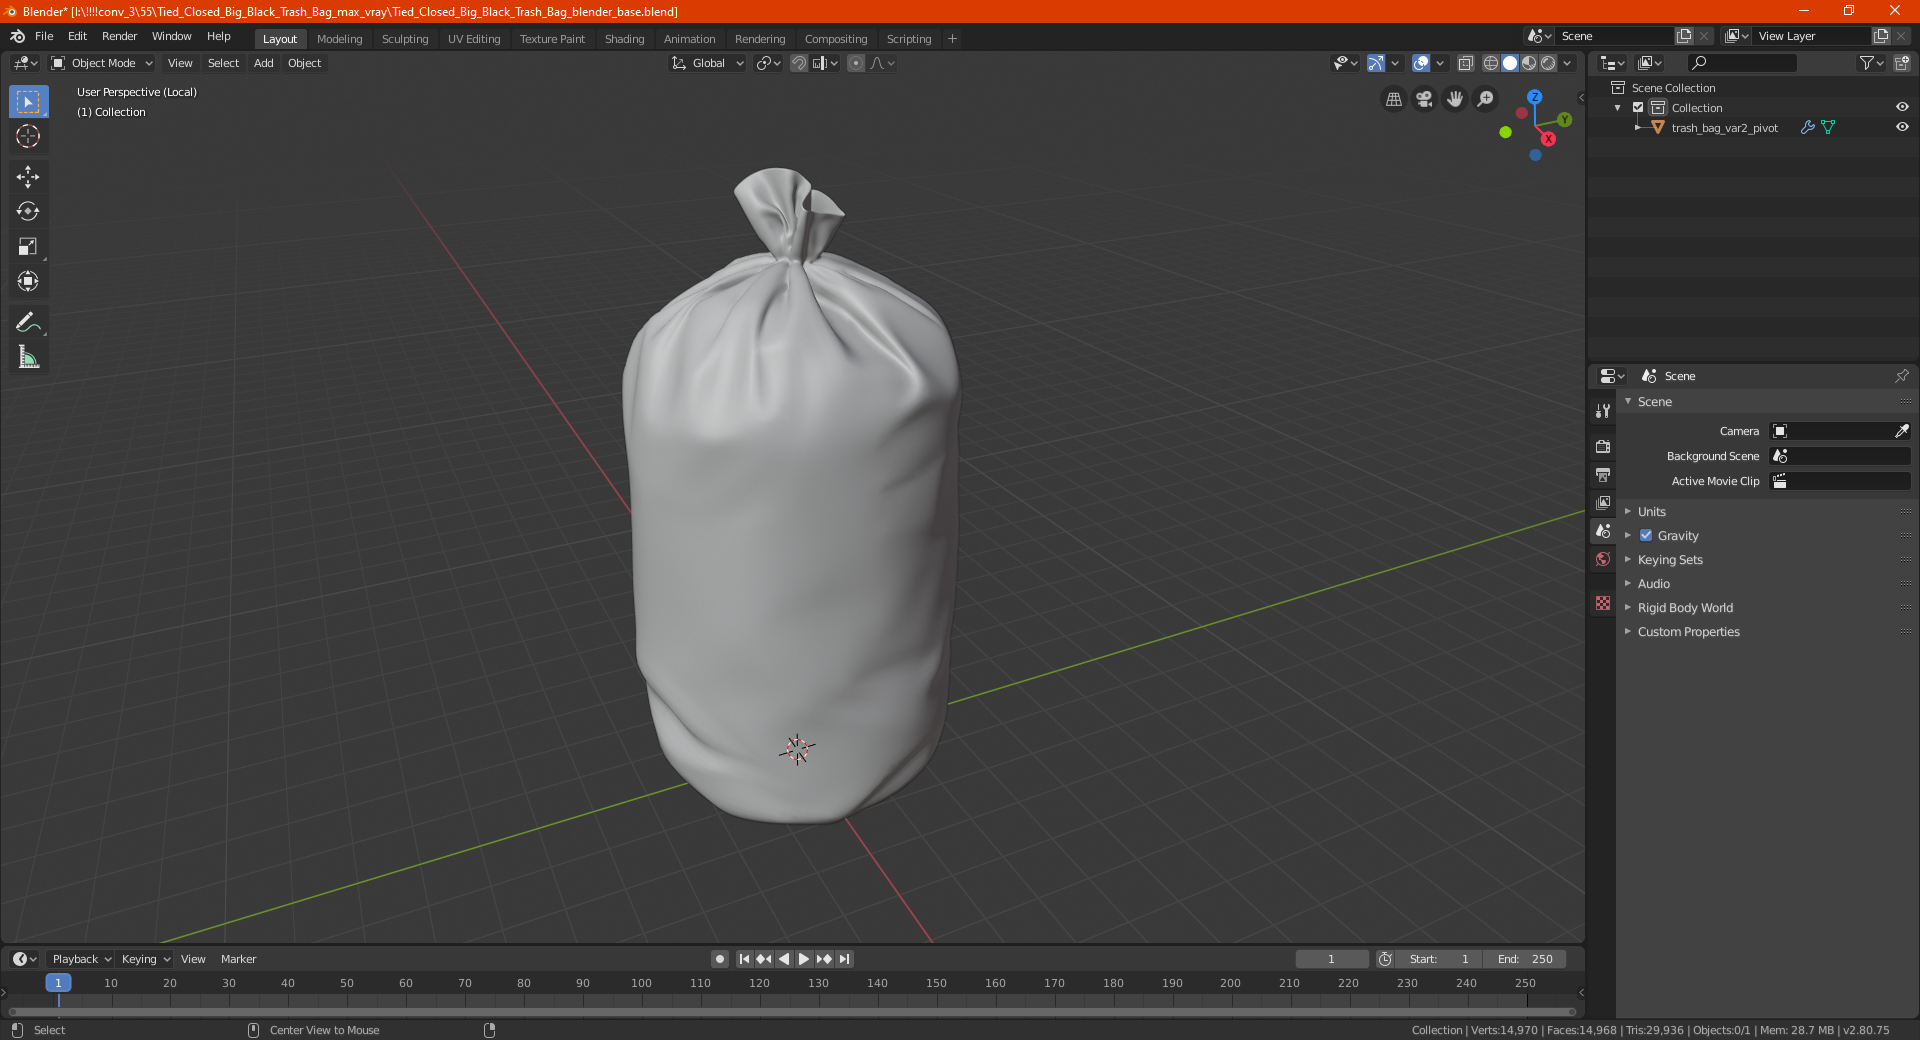Toggle the snapping magnet
This screenshot has width=1920, height=1040.
point(799,63)
